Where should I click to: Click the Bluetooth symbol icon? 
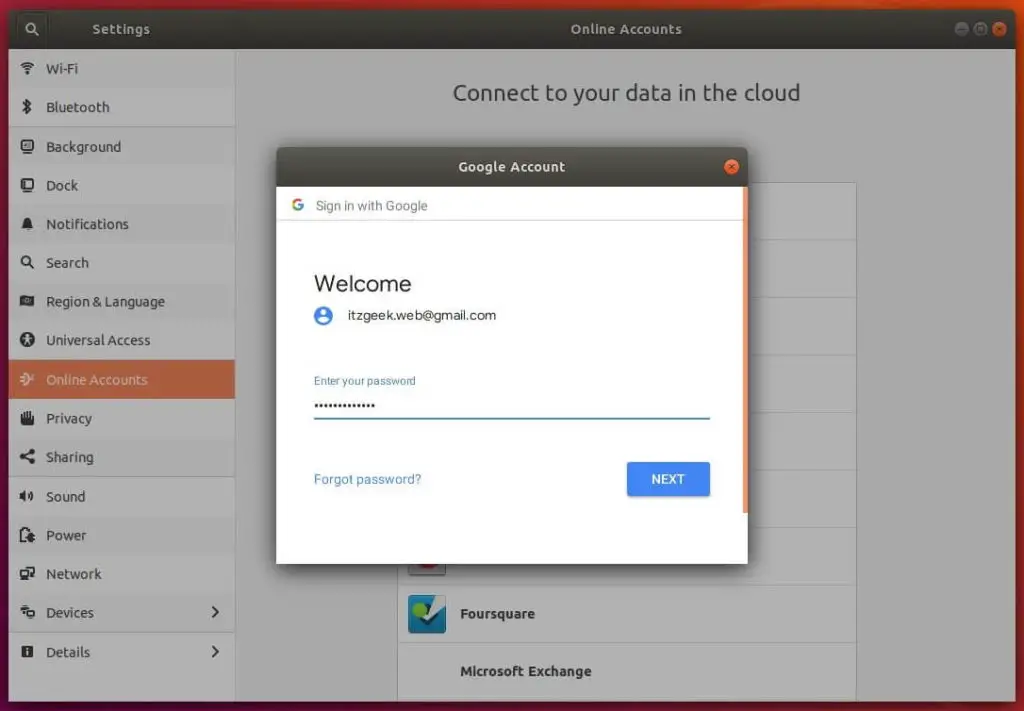pos(27,106)
